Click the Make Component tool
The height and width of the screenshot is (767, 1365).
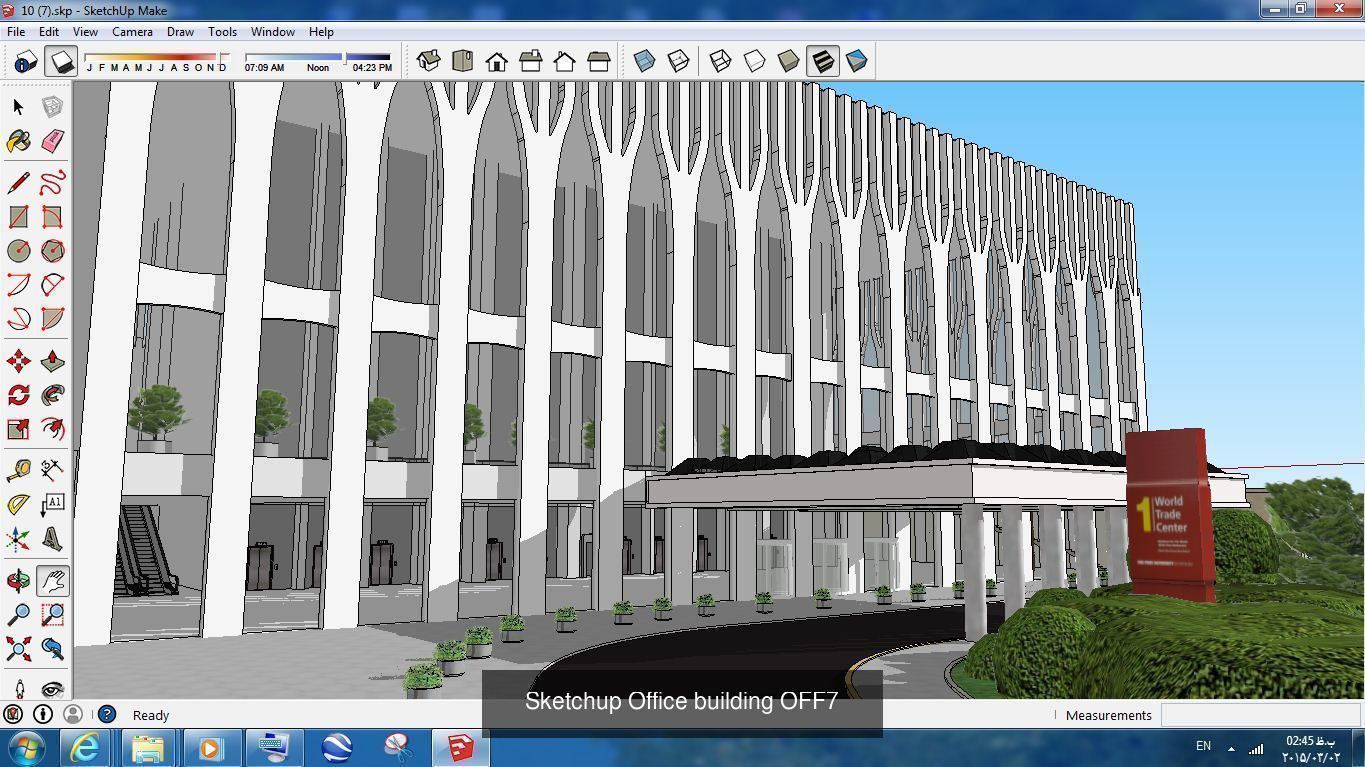[x=52, y=107]
